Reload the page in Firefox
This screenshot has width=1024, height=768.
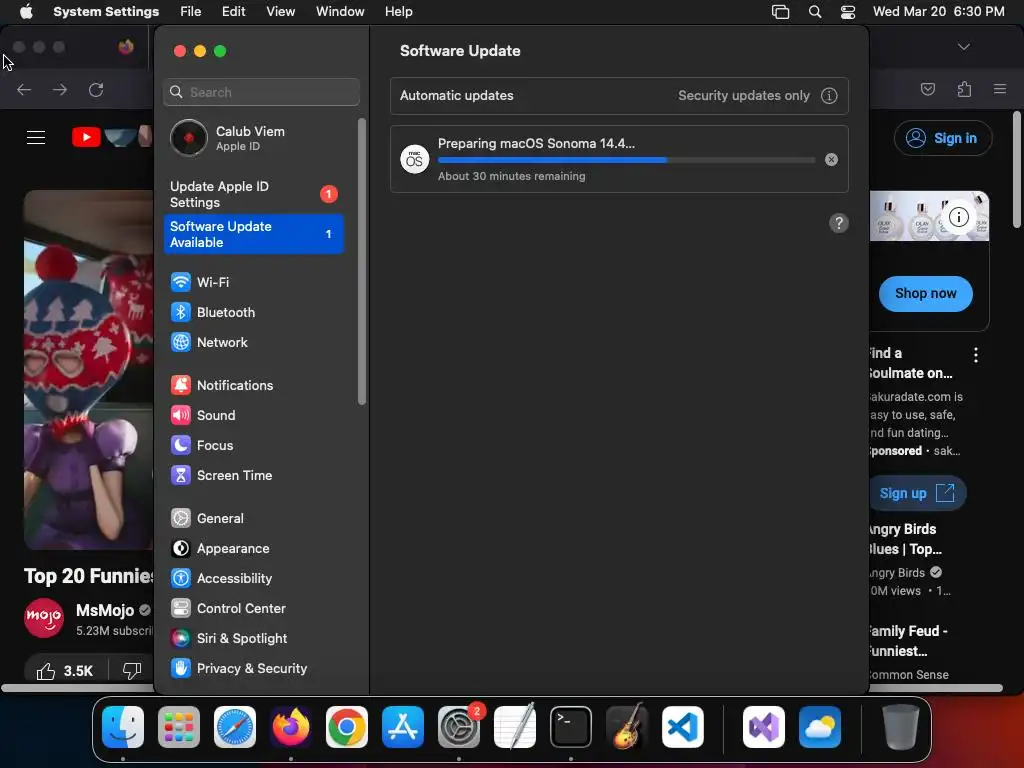click(96, 89)
